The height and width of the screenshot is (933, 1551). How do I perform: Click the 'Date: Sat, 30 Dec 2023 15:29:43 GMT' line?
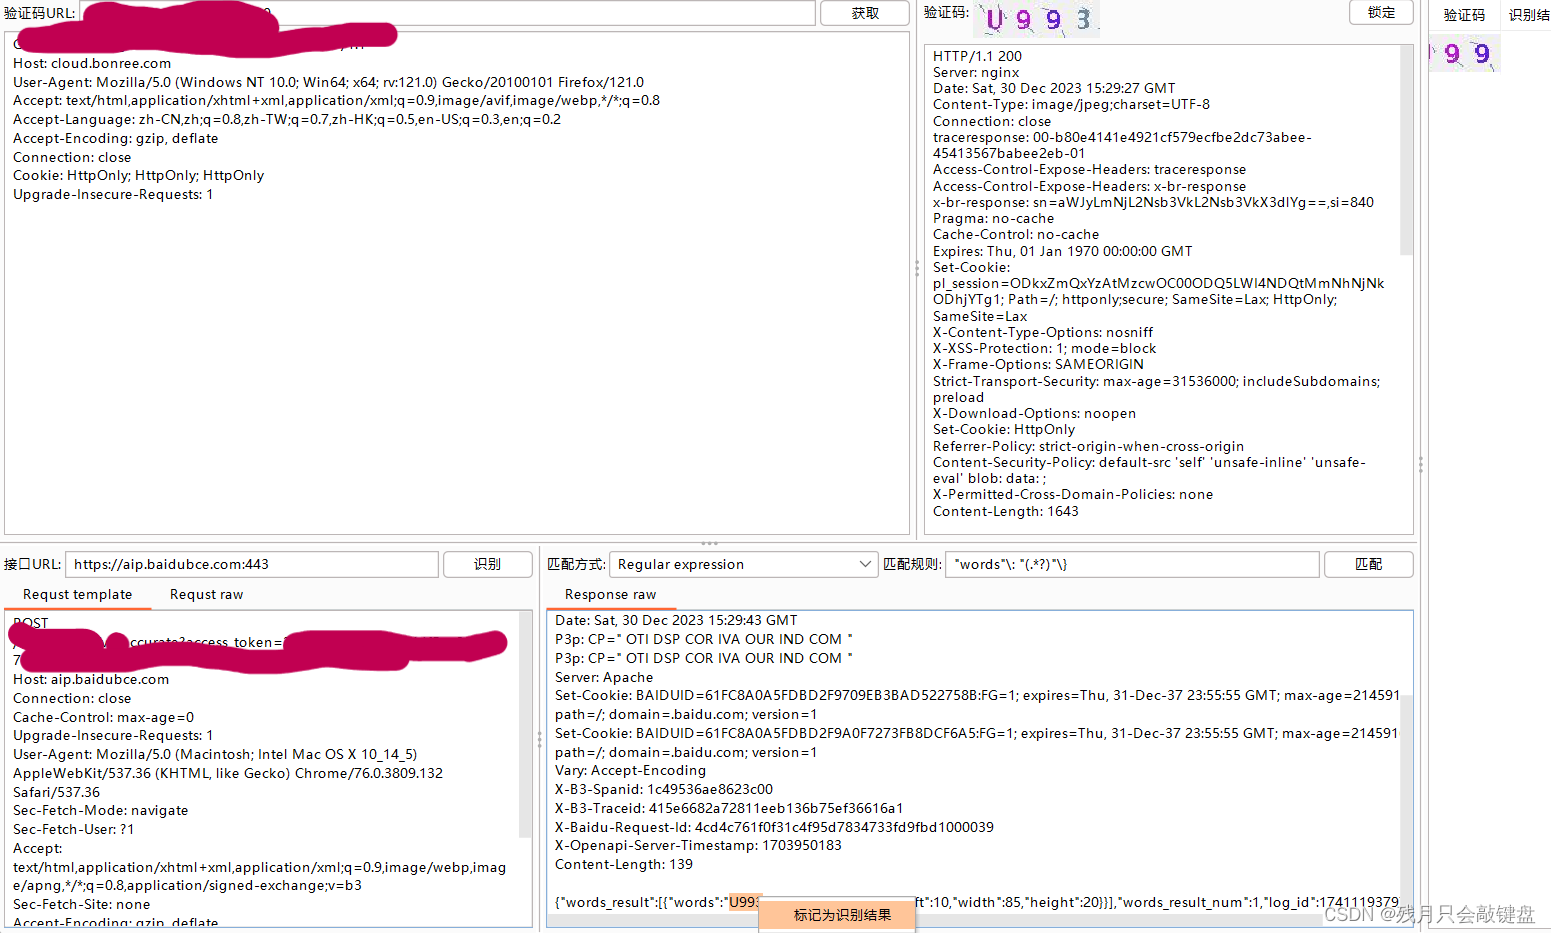click(x=676, y=620)
